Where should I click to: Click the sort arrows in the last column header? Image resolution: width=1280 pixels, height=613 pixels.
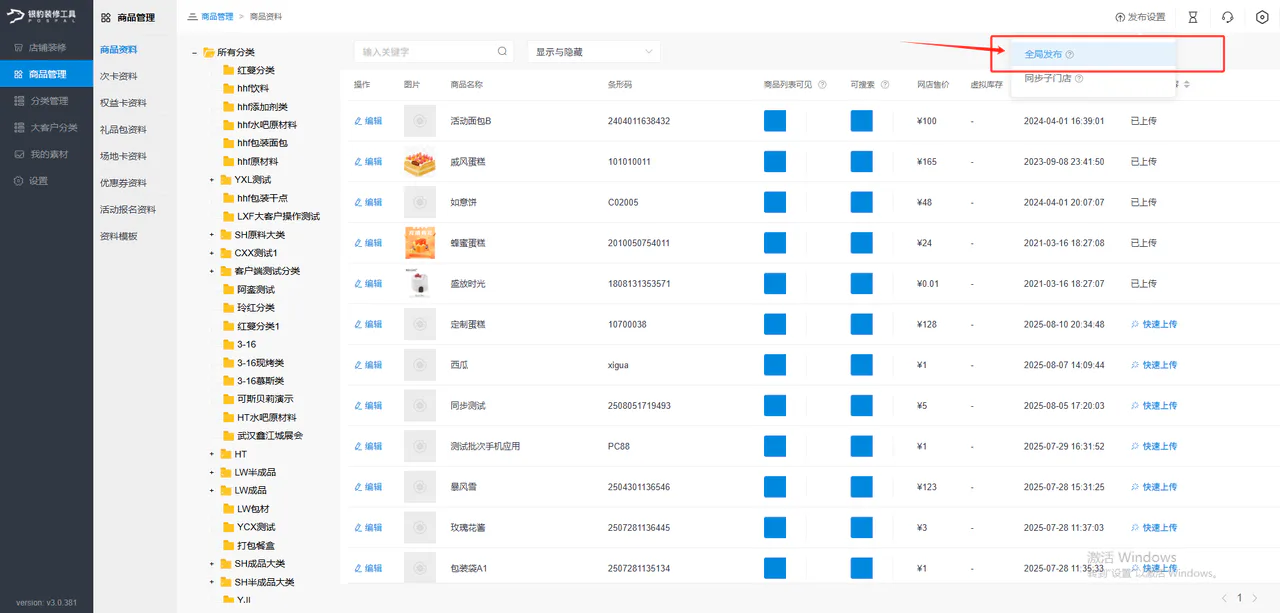(1186, 85)
